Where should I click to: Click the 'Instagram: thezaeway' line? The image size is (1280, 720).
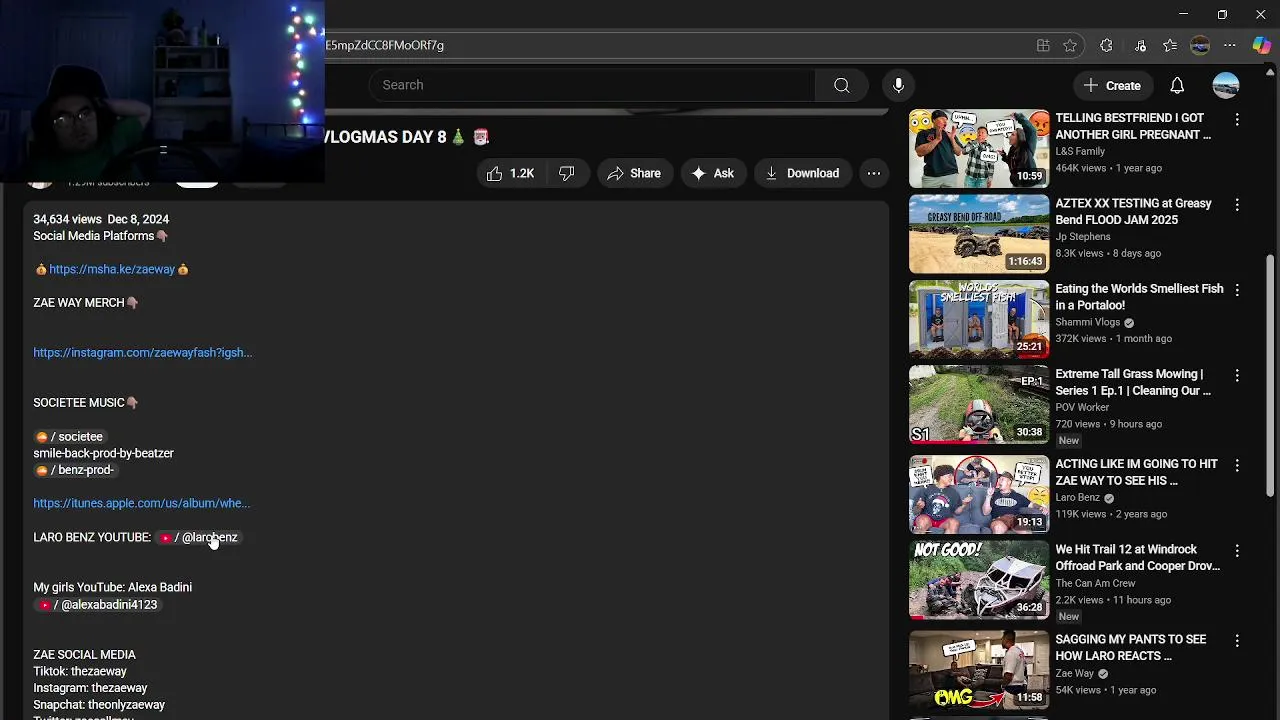90,688
